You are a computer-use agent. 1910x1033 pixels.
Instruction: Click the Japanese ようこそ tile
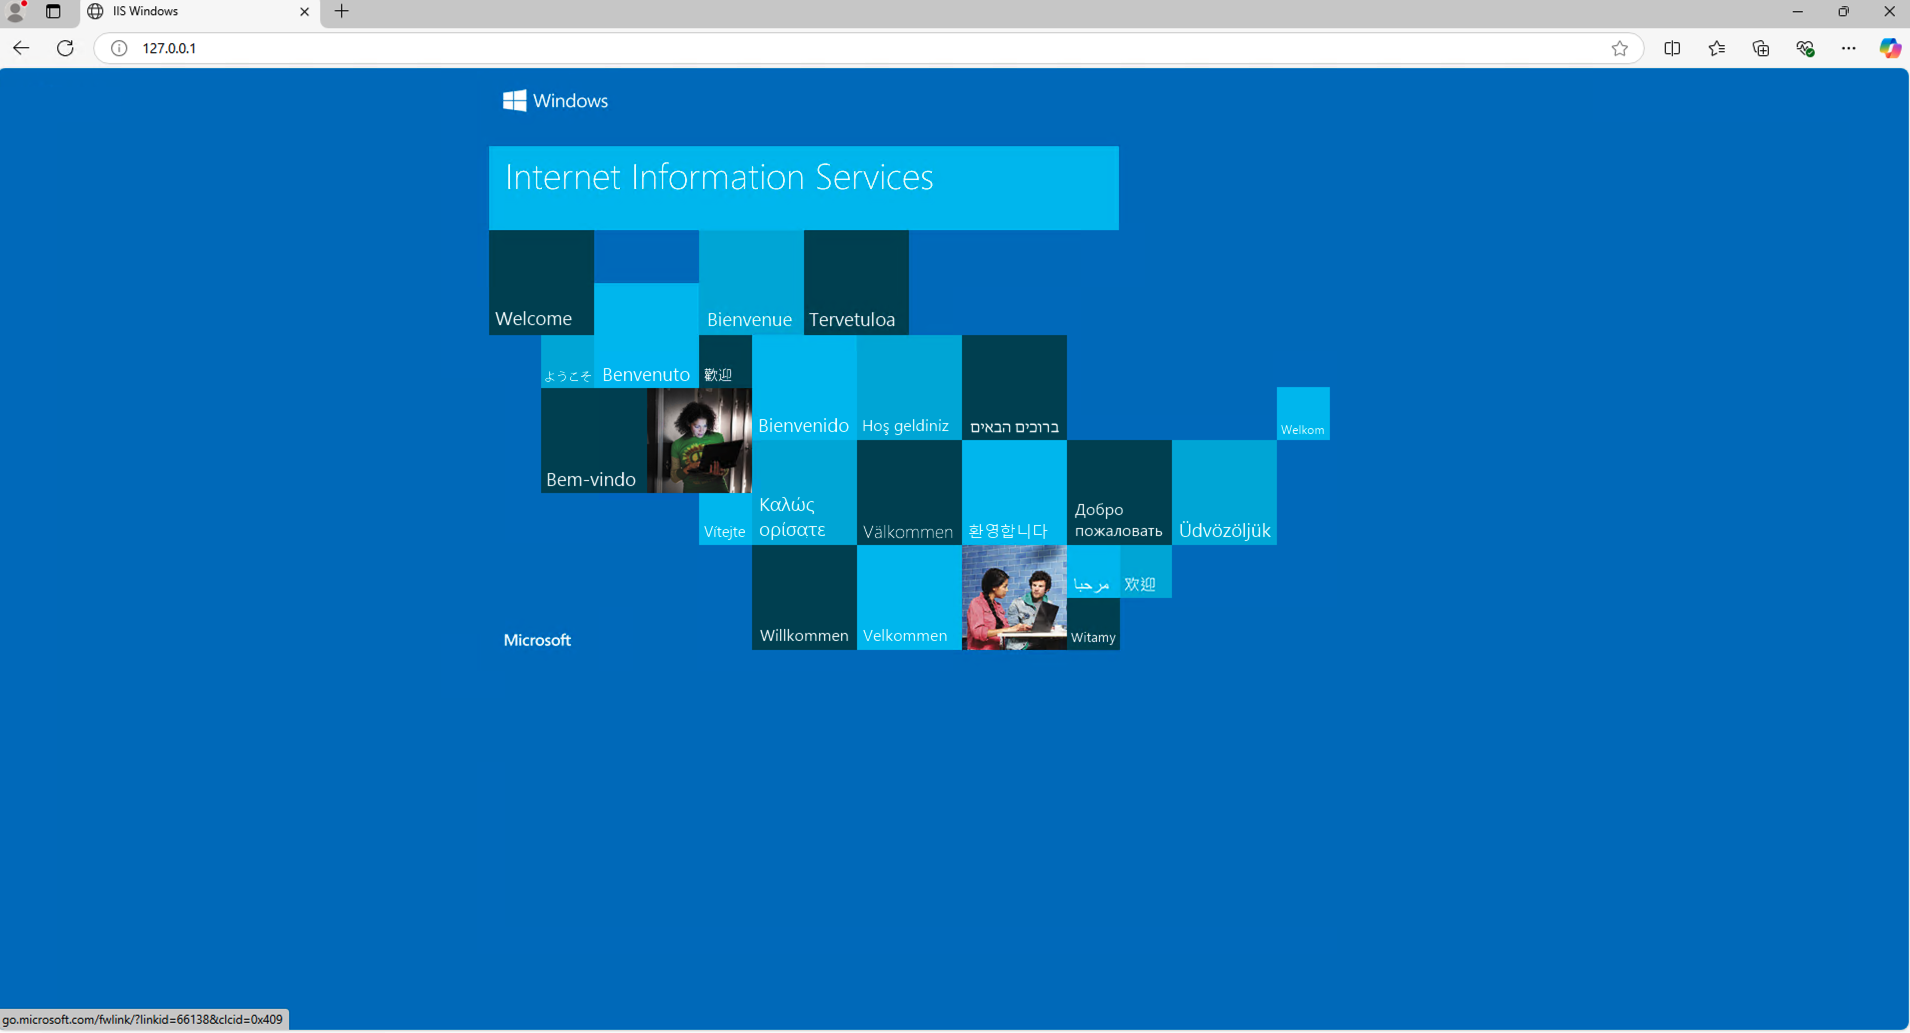[x=567, y=361]
